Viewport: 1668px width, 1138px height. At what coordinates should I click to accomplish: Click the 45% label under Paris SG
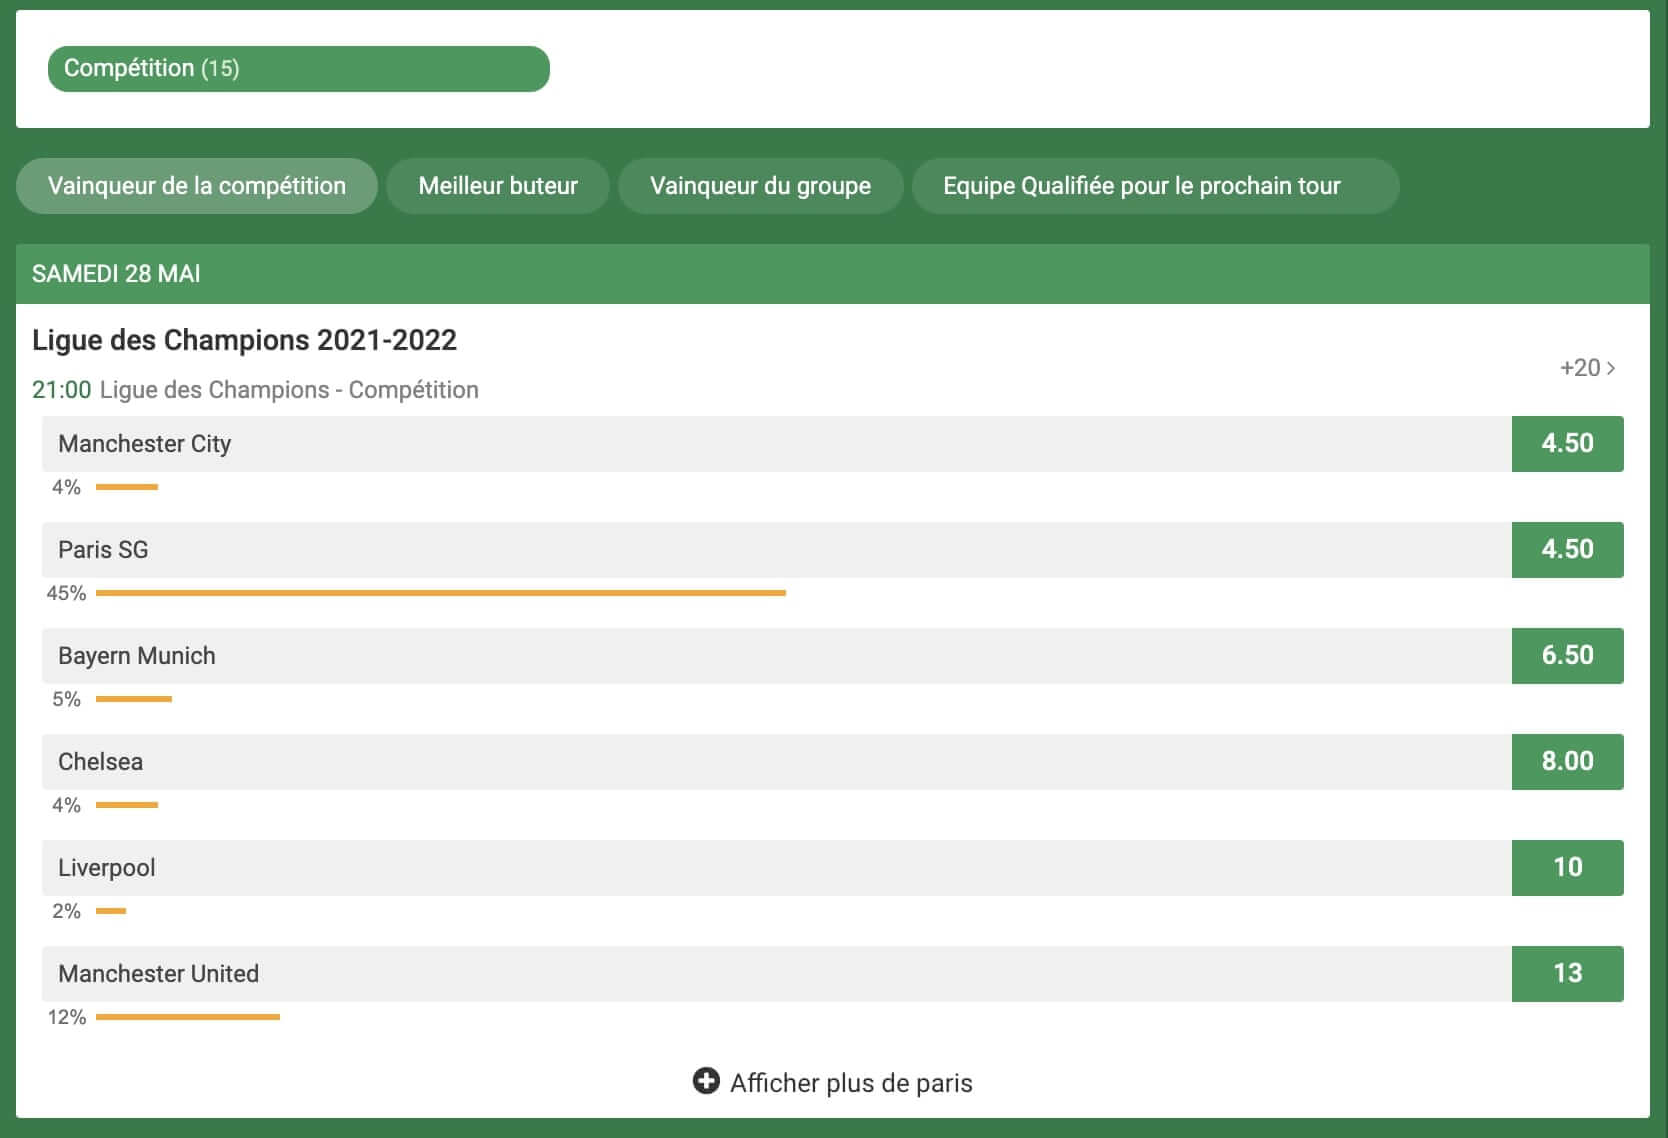[x=66, y=593]
